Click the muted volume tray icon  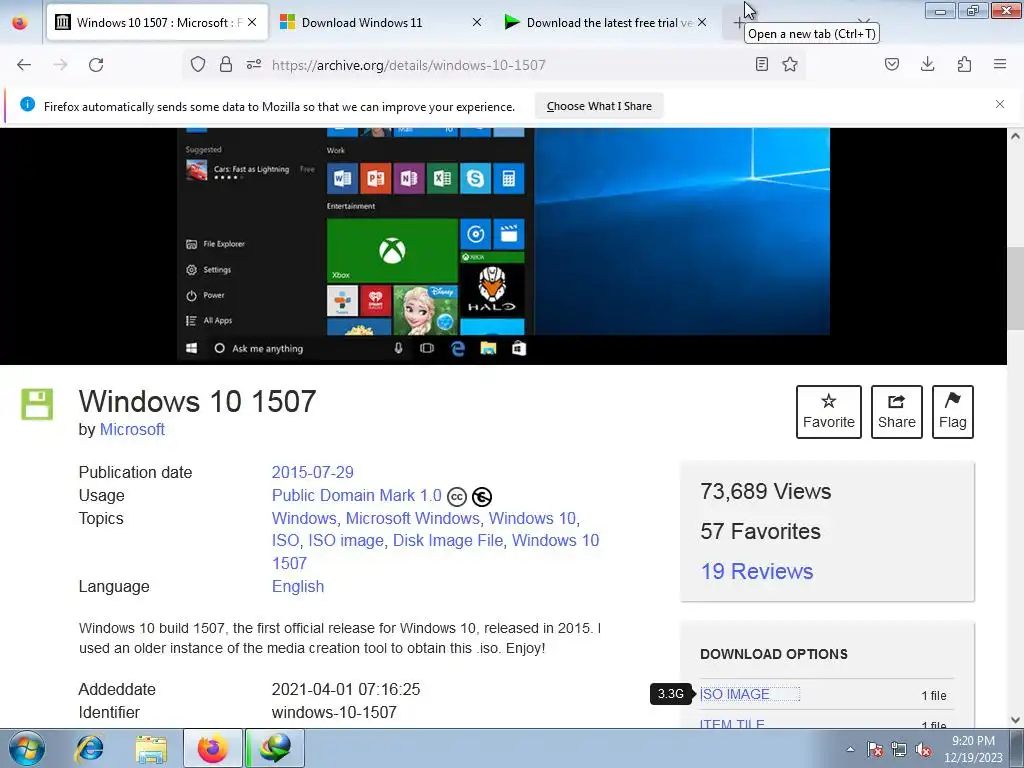tap(923, 749)
